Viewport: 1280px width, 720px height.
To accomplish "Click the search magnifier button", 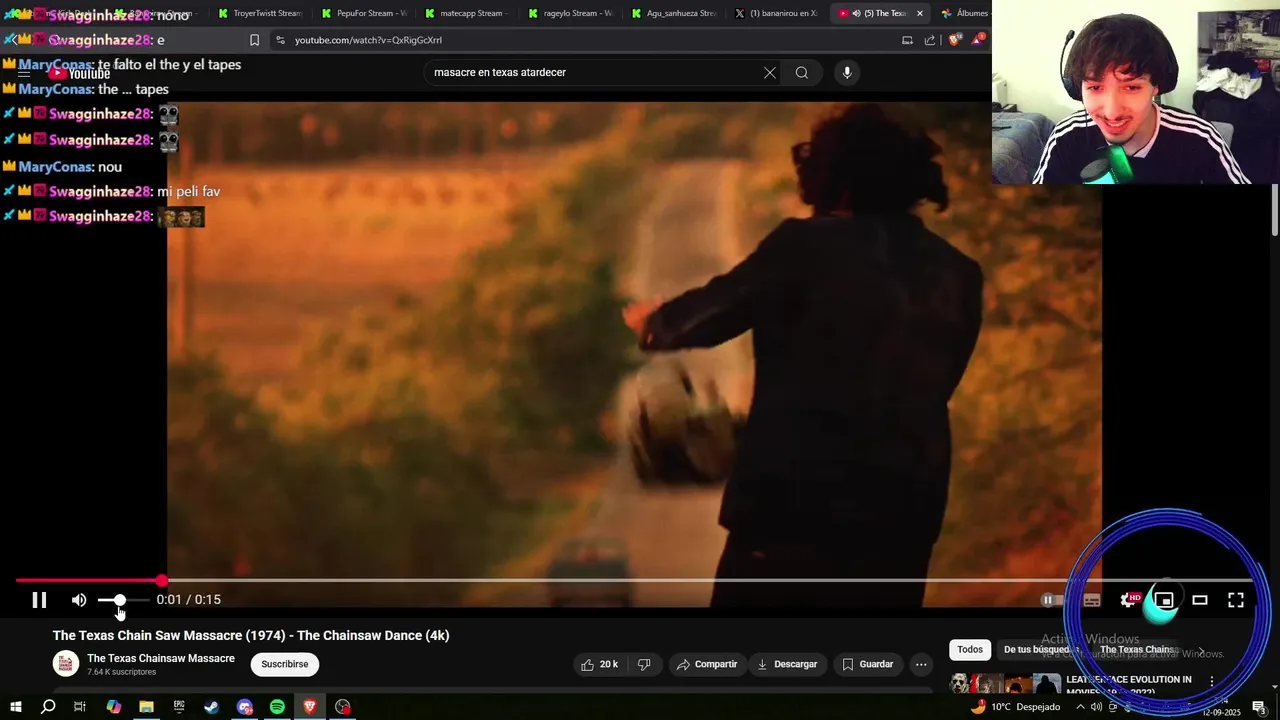I will click(x=802, y=72).
